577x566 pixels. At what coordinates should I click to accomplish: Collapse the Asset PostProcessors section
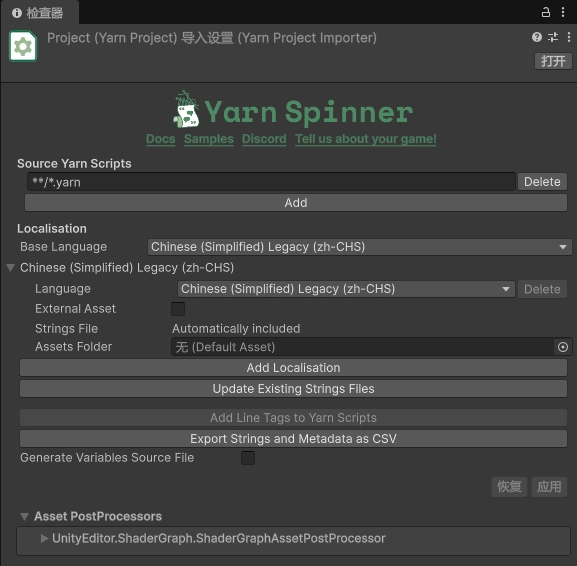[25, 516]
